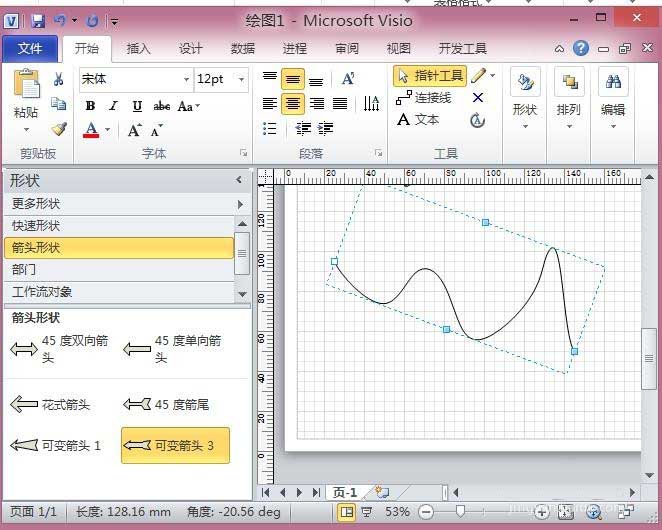
Task: Apply Italic formatting
Action: (x=114, y=106)
